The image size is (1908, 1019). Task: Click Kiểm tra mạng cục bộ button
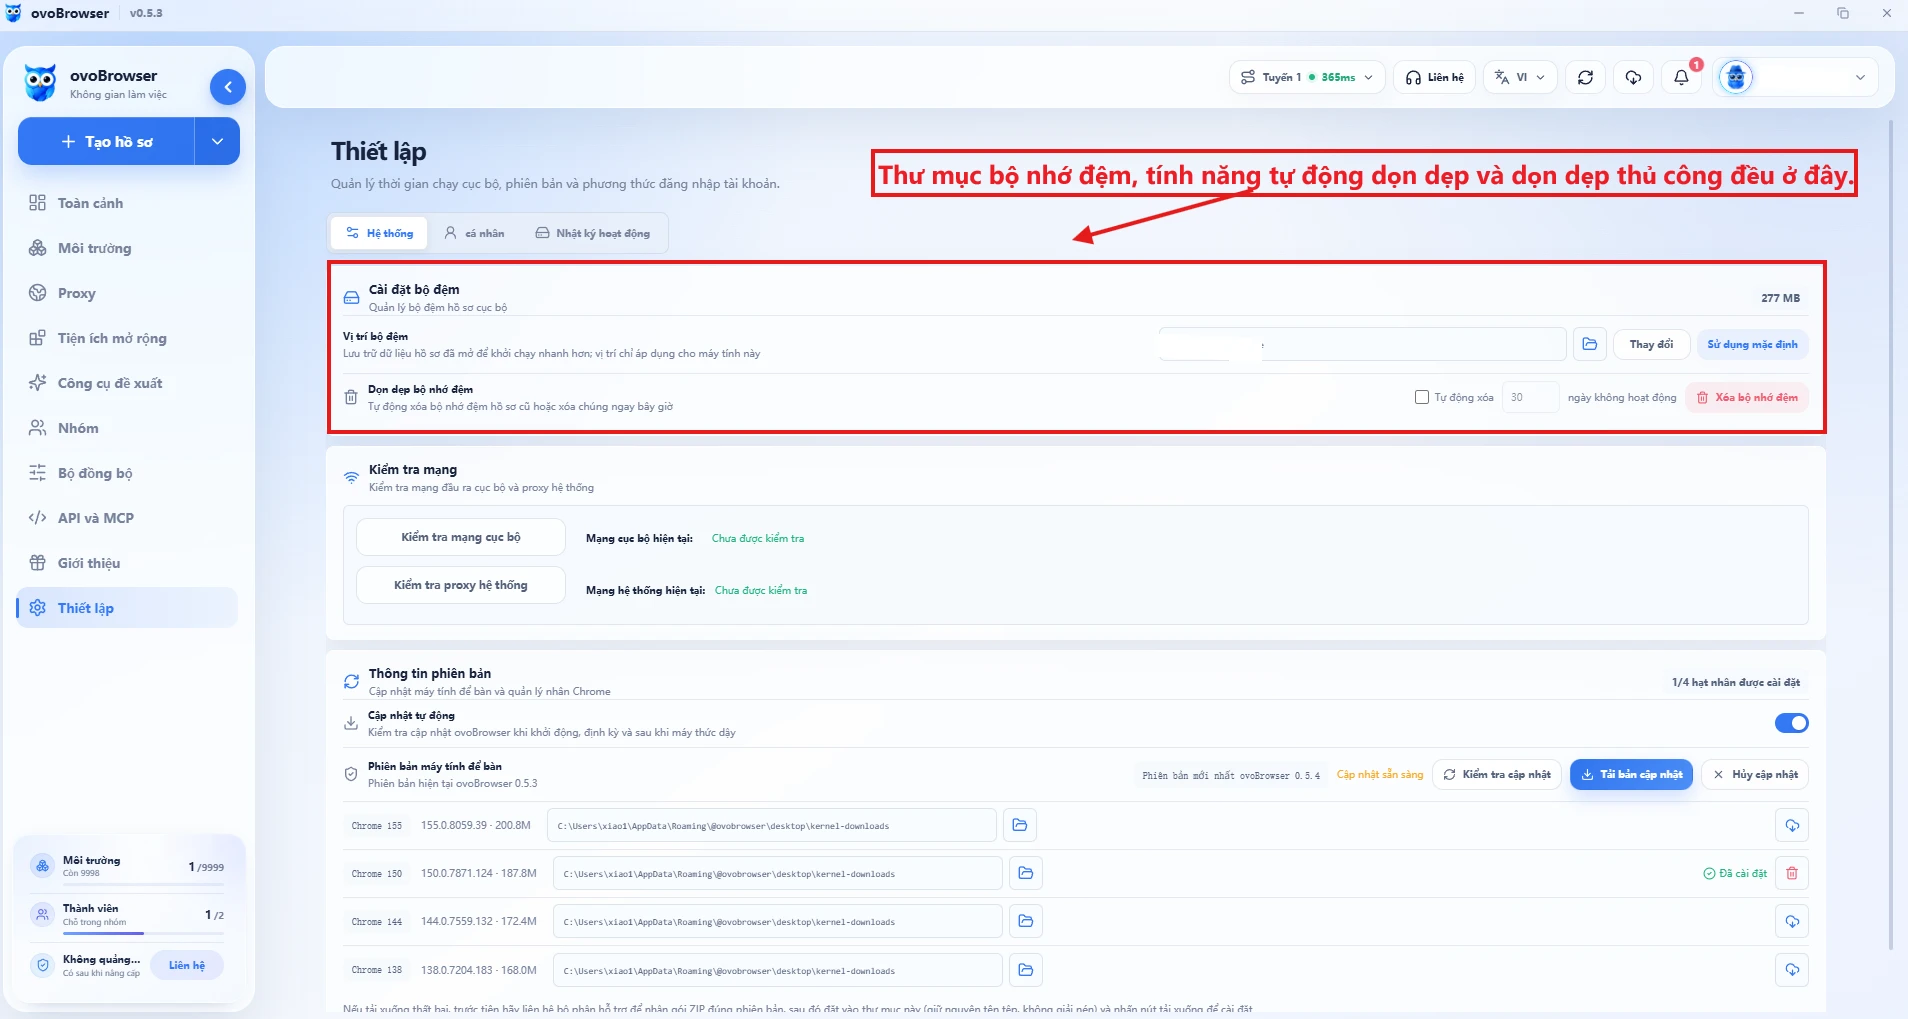[461, 537]
